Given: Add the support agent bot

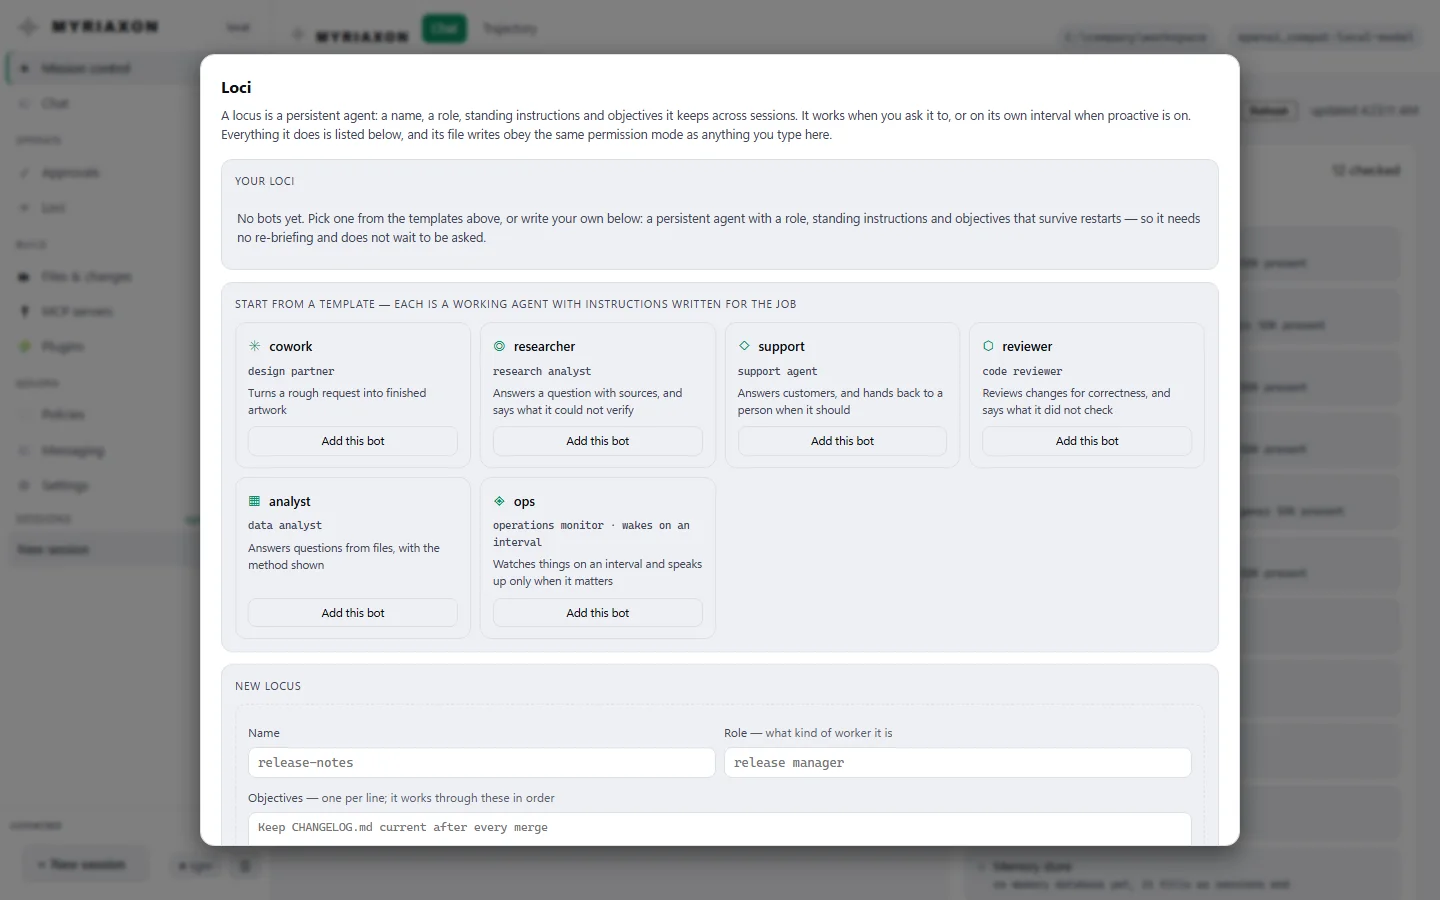Looking at the screenshot, I should tap(842, 441).
